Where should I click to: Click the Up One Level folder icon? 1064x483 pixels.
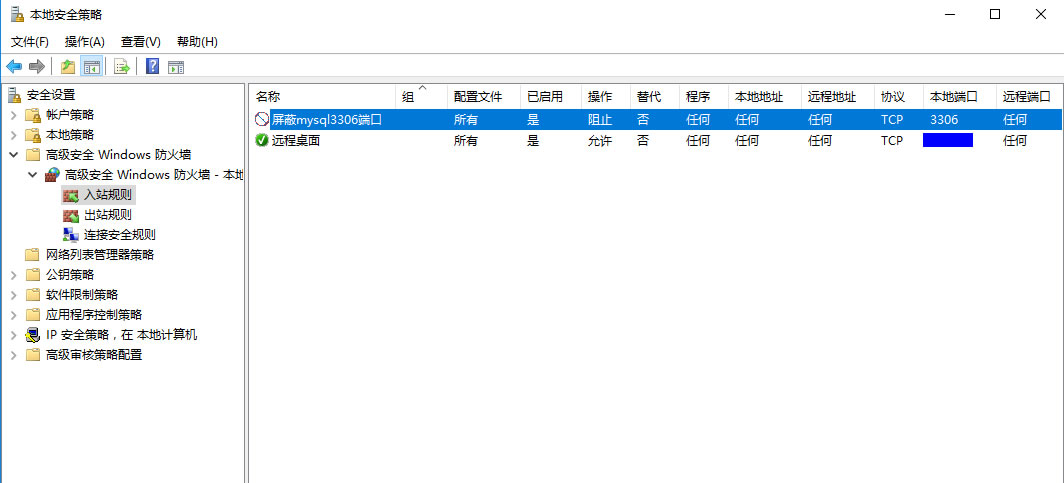67,67
